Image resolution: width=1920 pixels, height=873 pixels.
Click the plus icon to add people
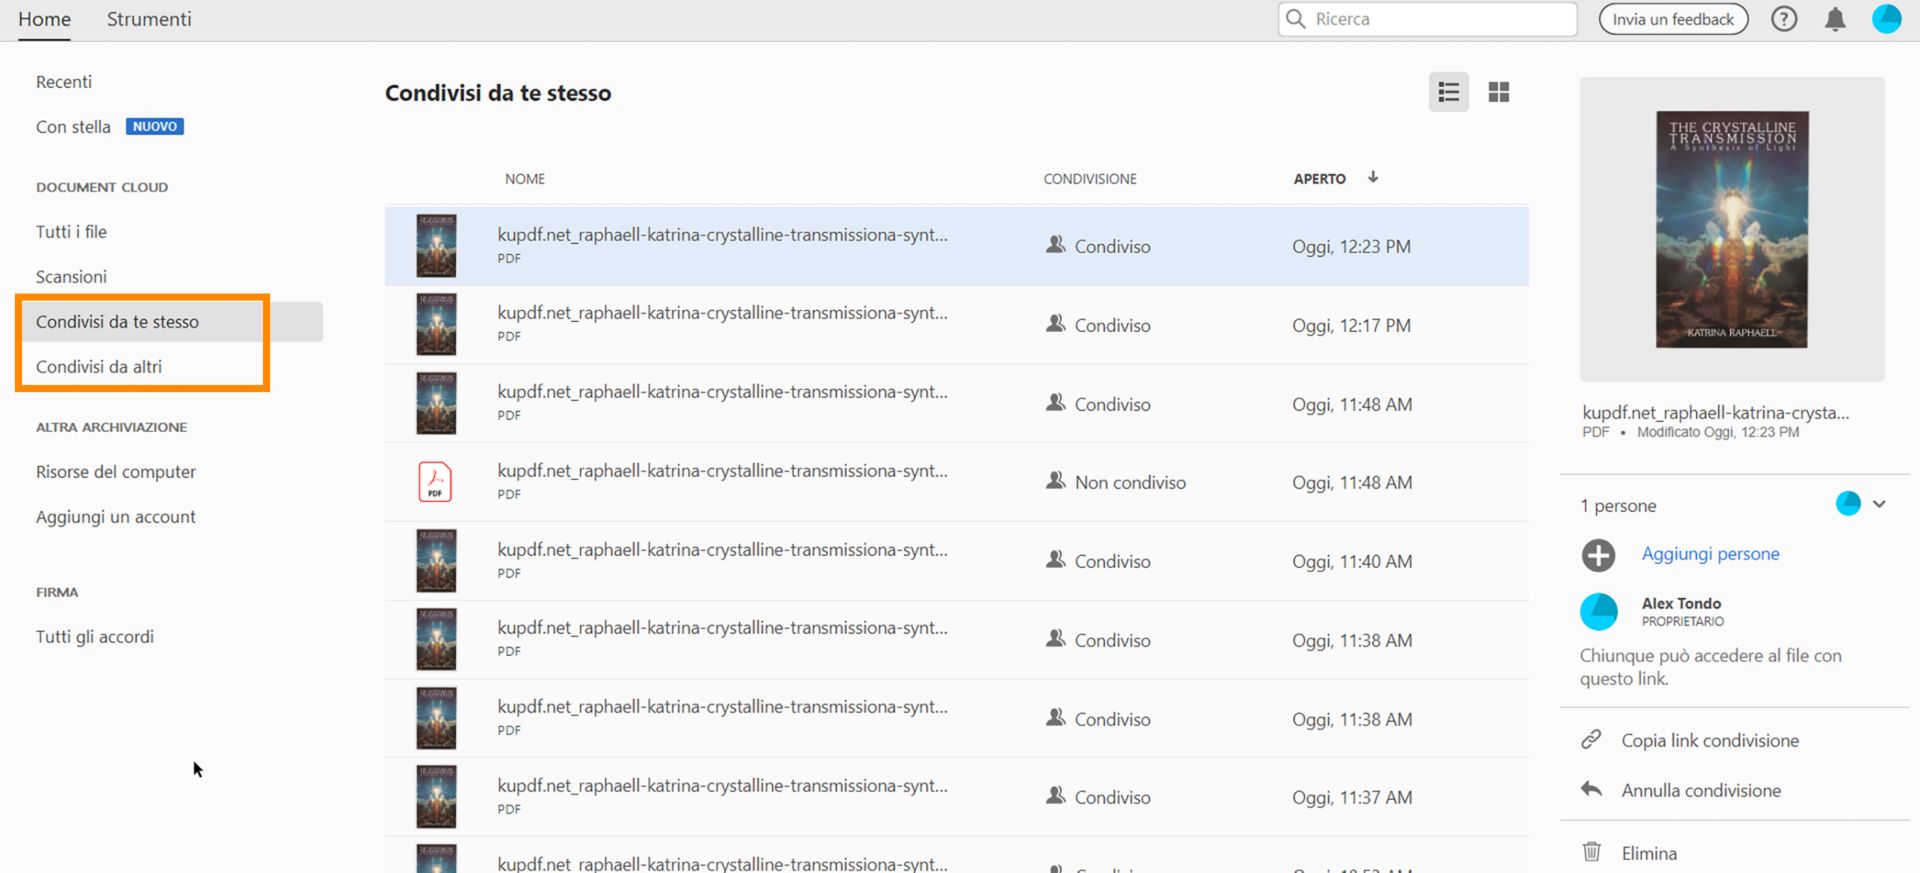click(x=1598, y=555)
